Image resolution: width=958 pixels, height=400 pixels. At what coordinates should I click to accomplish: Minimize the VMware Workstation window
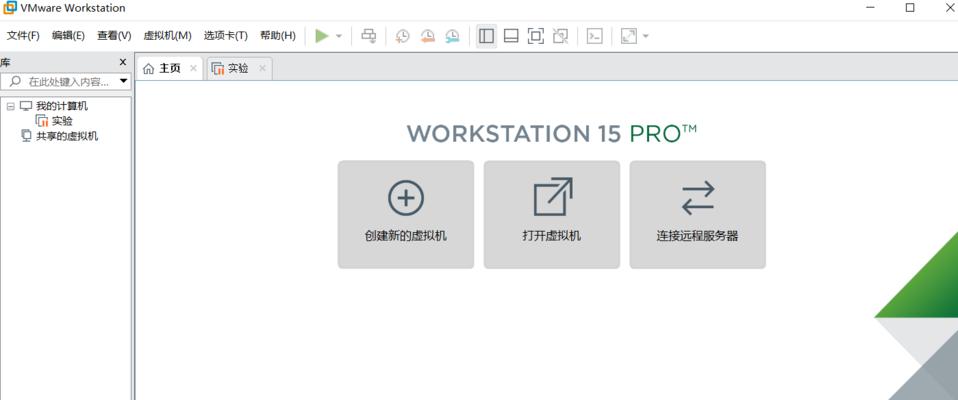869,8
